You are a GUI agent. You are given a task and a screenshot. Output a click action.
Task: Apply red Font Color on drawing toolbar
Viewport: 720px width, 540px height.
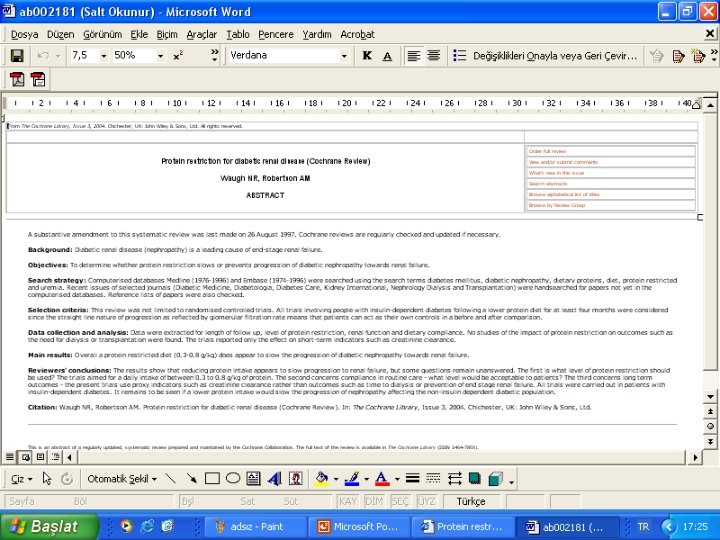pos(382,478)
